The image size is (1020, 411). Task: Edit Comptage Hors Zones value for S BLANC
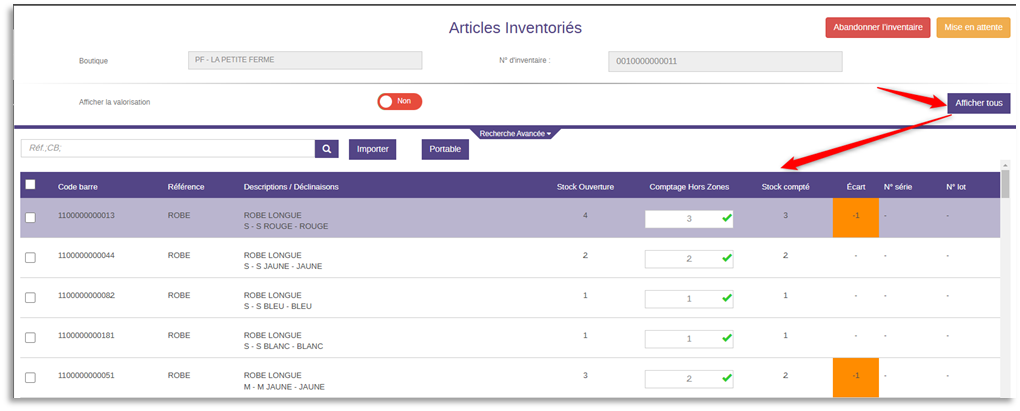tap(689, 339)
